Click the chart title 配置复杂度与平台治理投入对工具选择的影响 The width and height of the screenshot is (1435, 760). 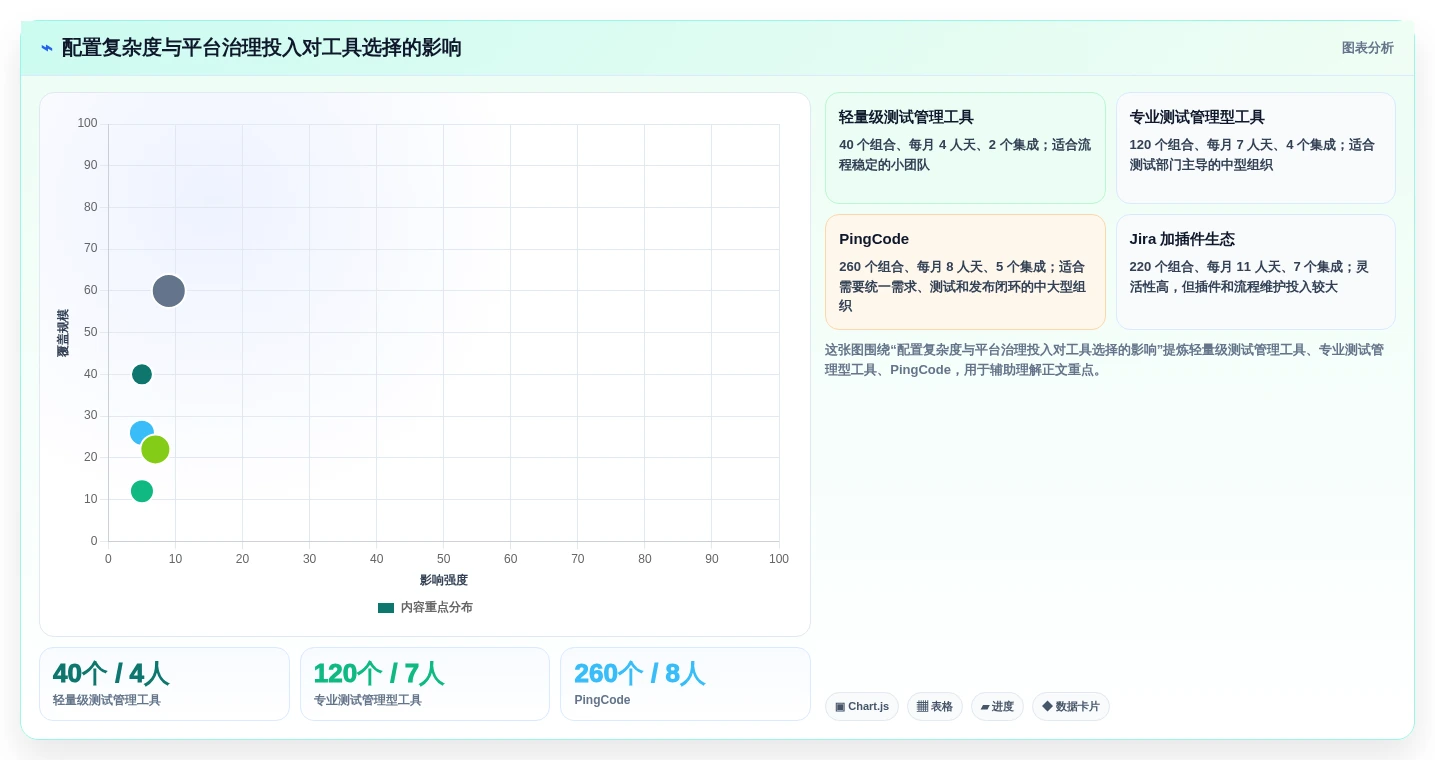[262, 48]
